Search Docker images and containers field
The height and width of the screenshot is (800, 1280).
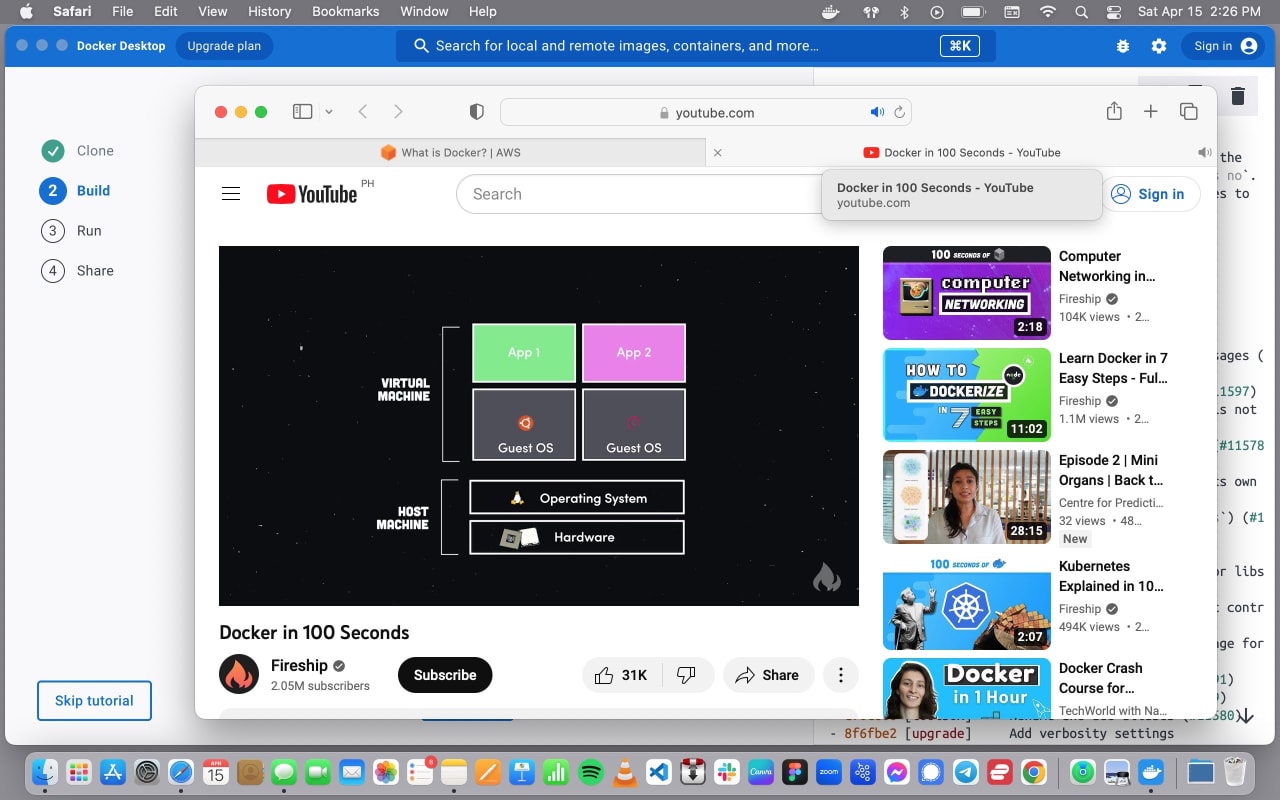(695, 46)
